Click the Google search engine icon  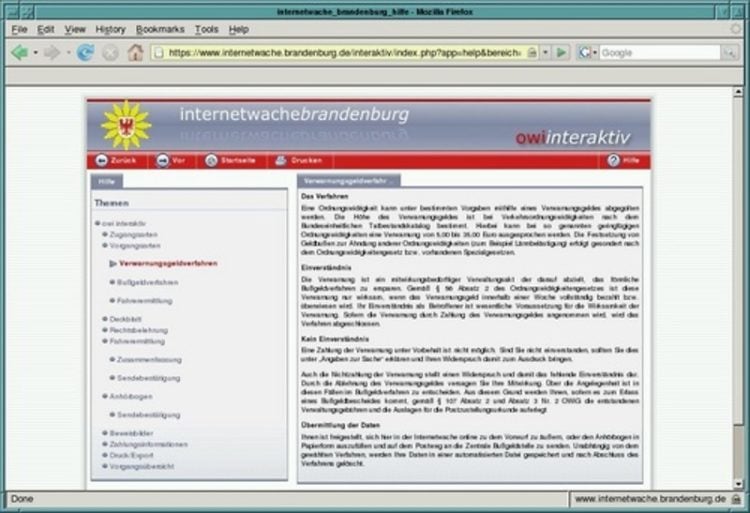click(585, 52)
